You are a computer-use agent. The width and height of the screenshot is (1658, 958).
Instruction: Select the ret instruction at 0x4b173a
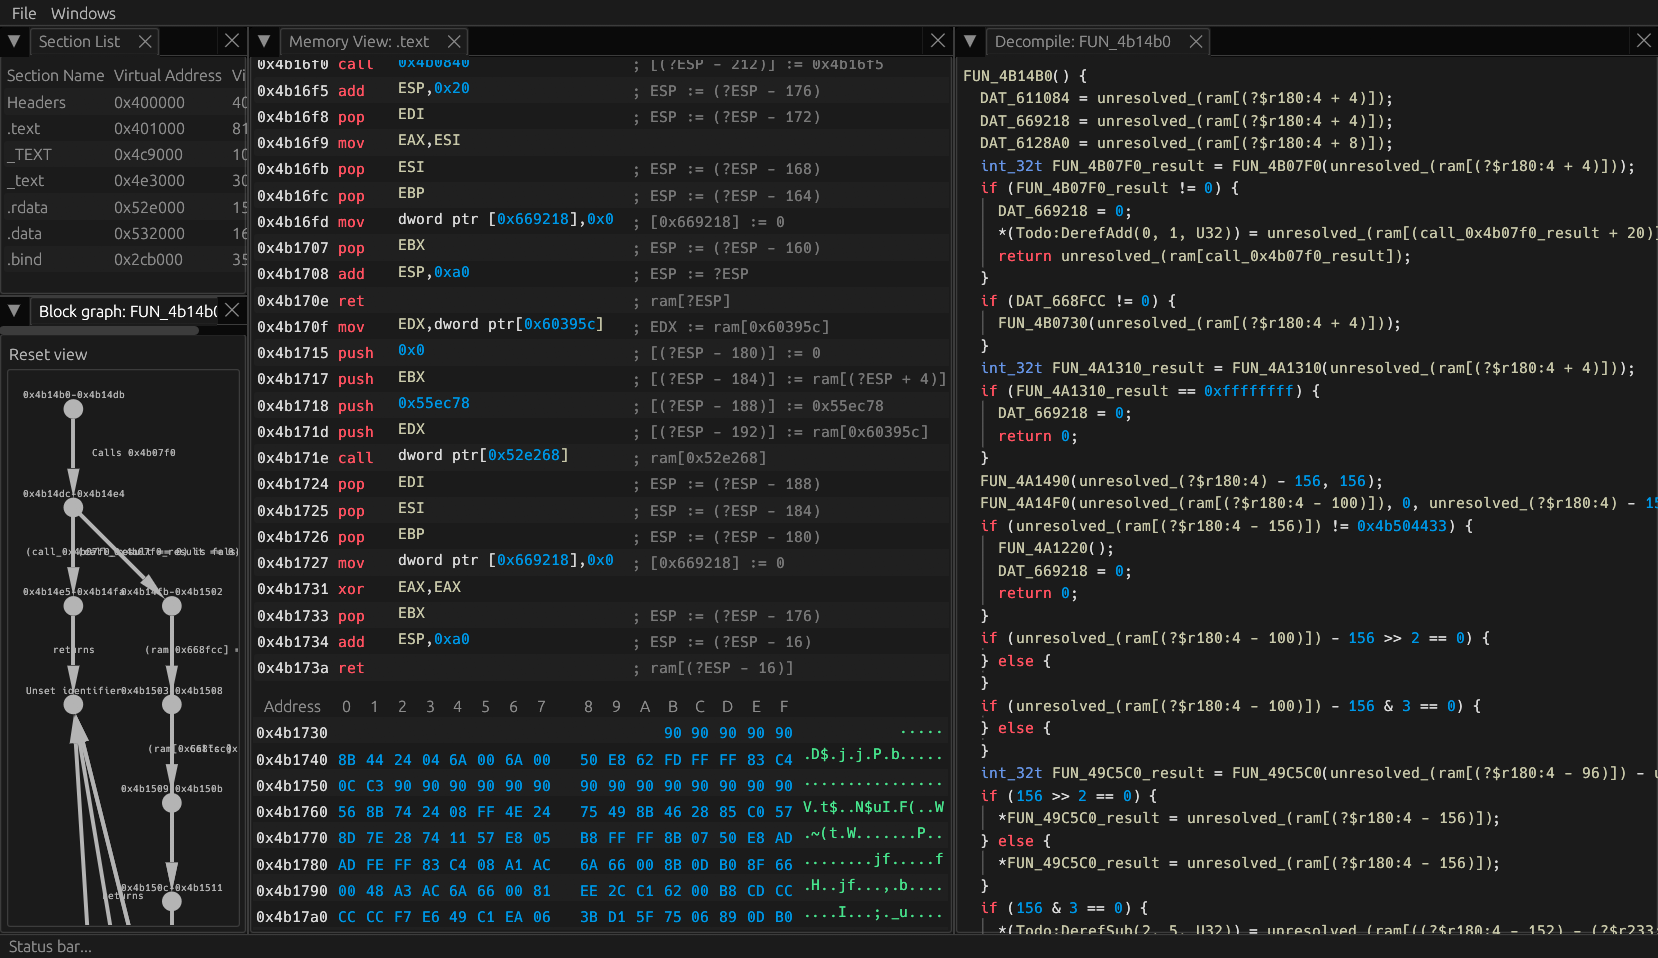click(601, 668)
